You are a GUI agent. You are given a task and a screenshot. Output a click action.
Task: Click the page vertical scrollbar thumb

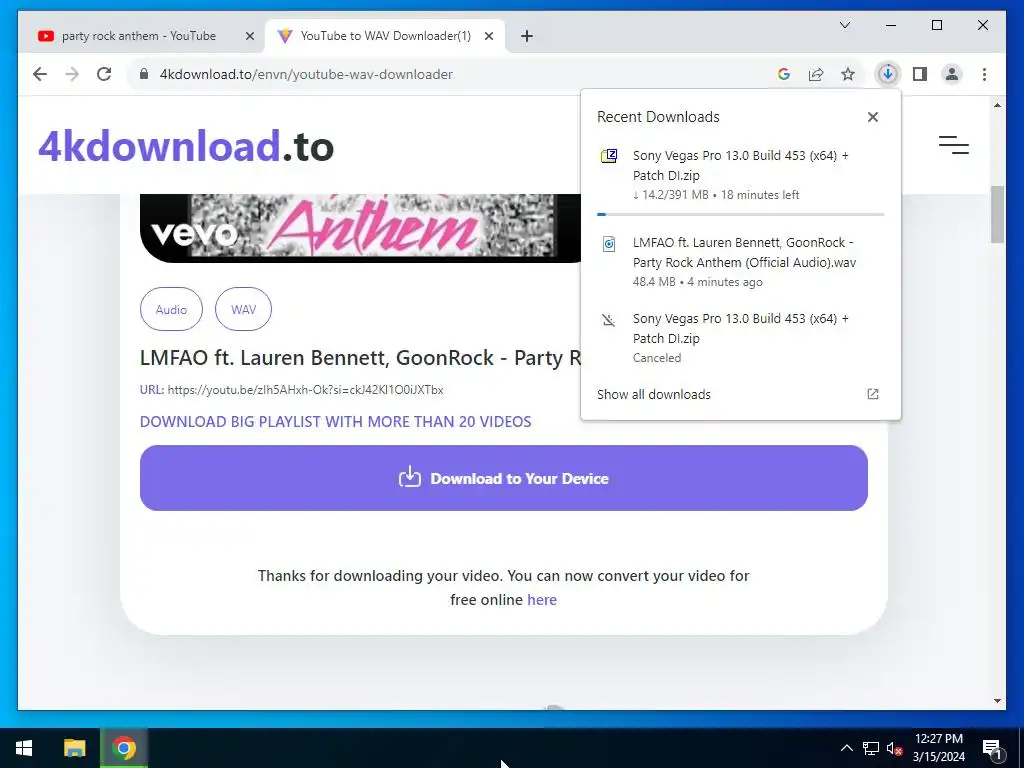tap(997, 215)
